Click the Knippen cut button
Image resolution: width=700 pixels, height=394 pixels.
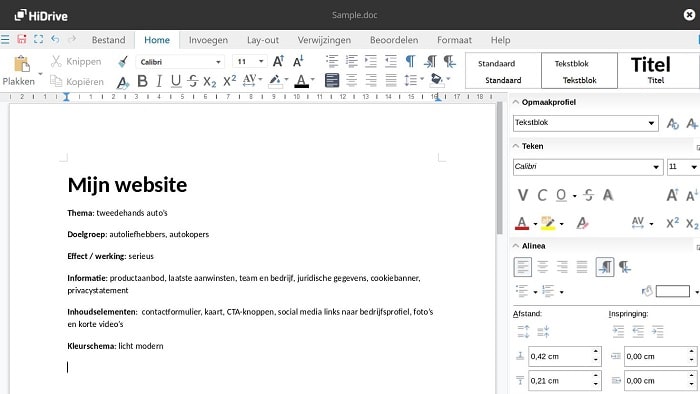(76, 61)
